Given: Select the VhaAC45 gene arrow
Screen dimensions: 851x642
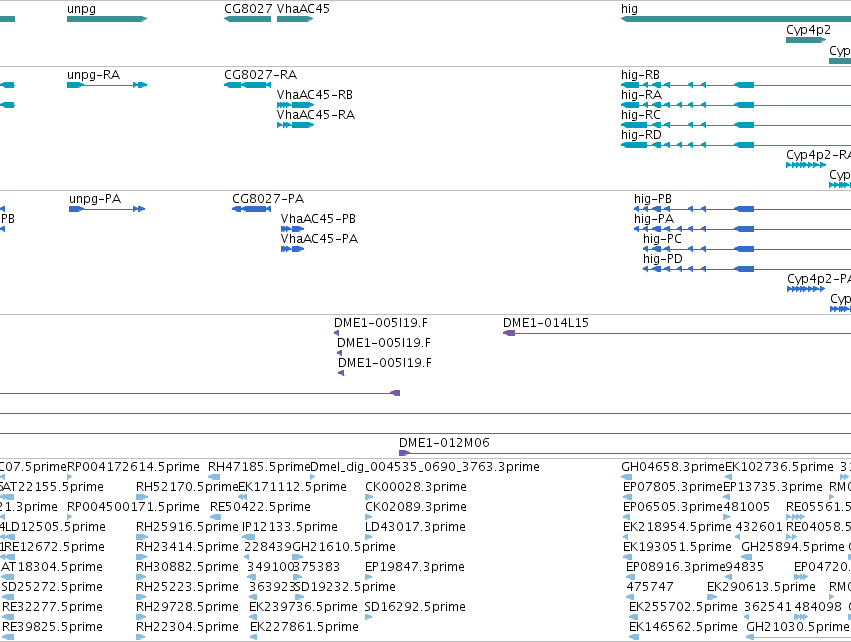Looking at the screenshot, I should pyautogui.click(x=295, y=19).
